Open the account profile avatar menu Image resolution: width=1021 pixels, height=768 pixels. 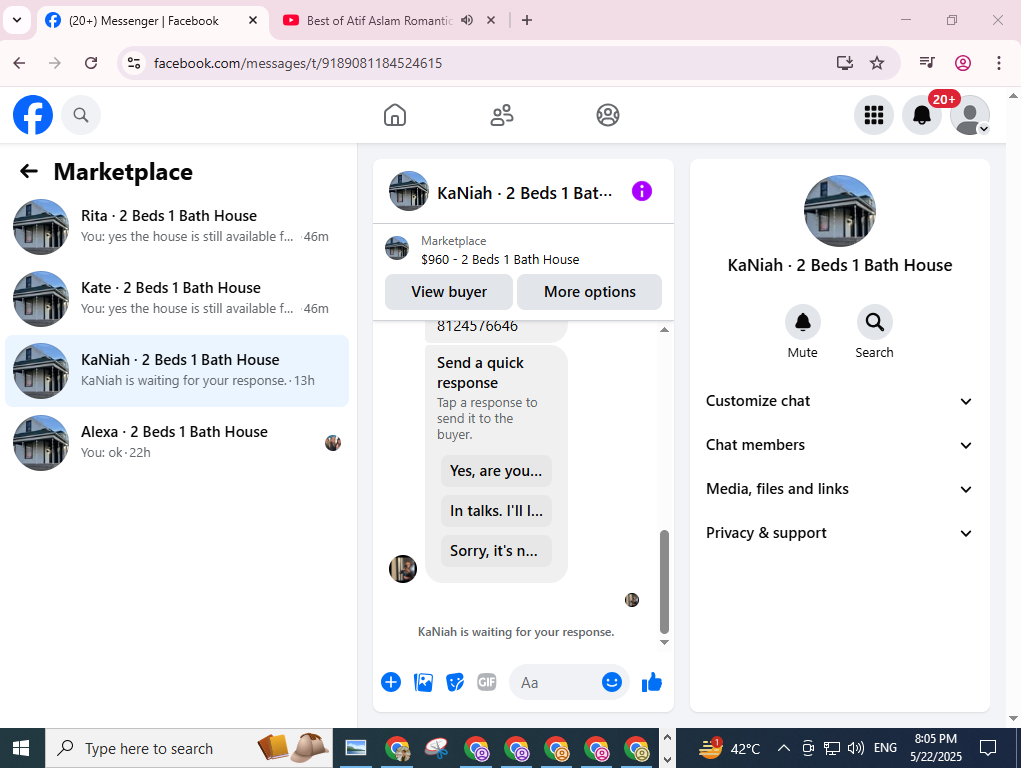pyautogui.click(x=970, y=115)
